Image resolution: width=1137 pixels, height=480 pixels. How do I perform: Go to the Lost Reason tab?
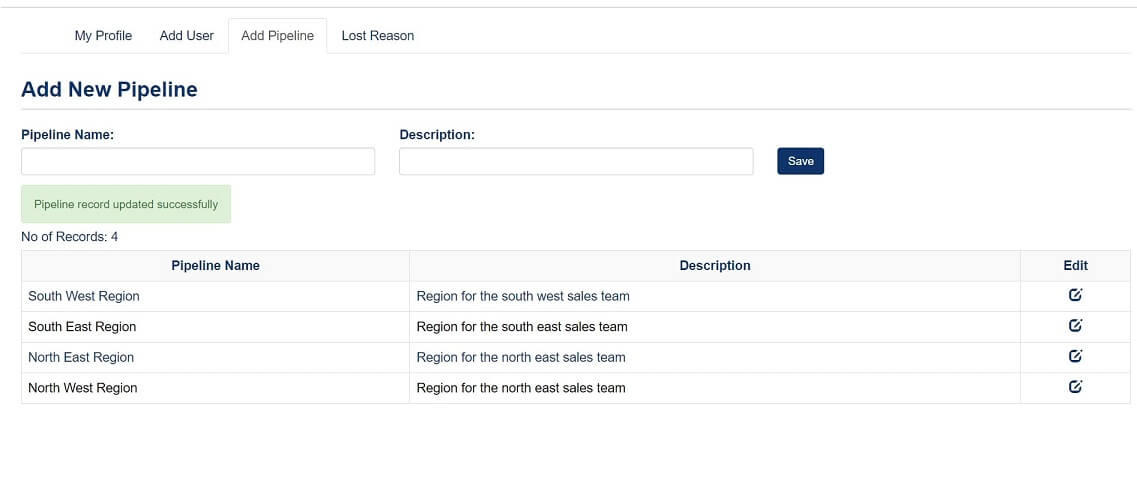point(377,35)
